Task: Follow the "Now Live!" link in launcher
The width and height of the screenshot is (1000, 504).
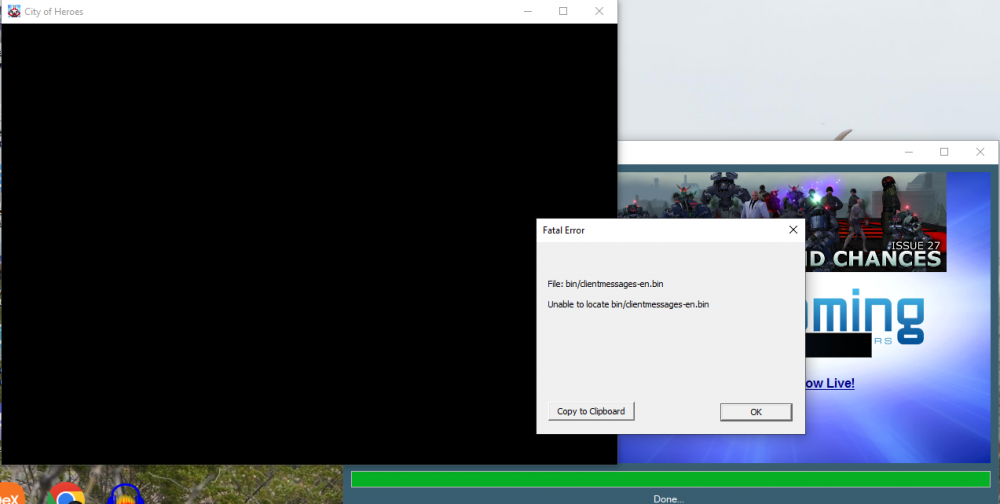Action: point(830,383)
